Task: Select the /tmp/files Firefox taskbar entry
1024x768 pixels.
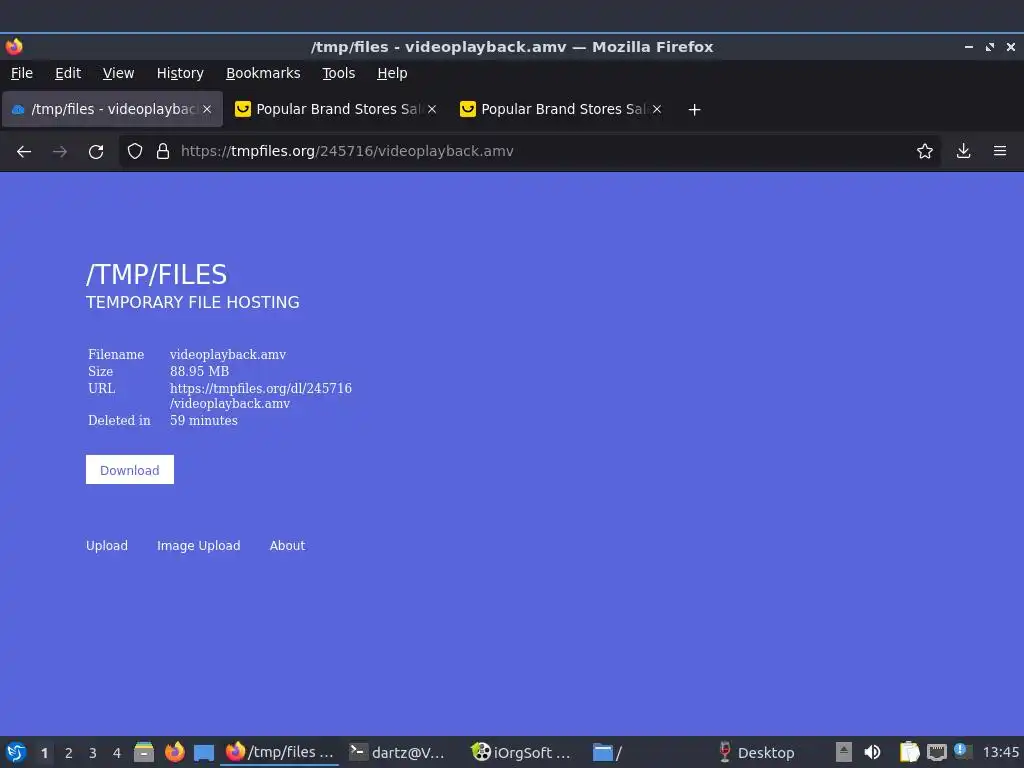Action: pos(280,752)
